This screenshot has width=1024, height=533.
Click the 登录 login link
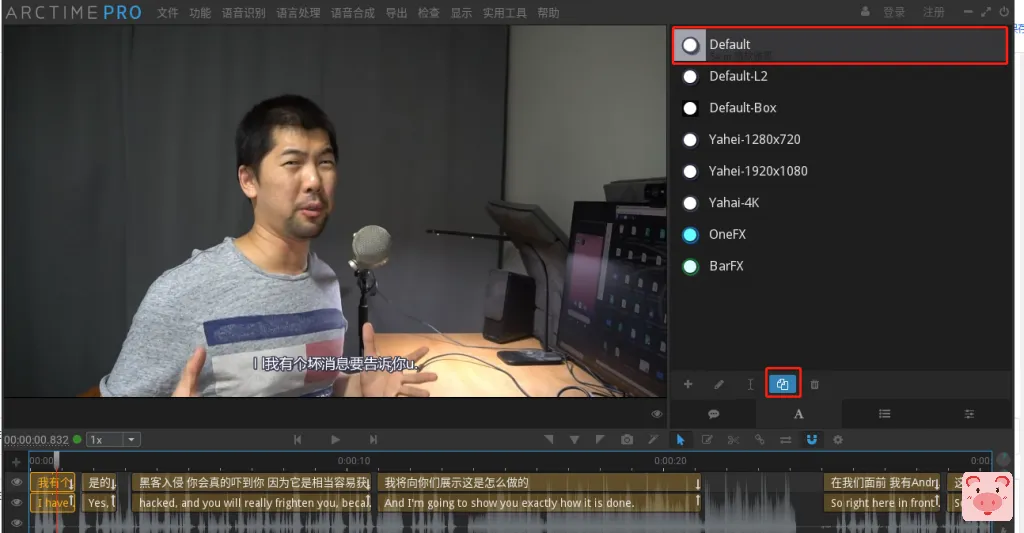point(893,13)
